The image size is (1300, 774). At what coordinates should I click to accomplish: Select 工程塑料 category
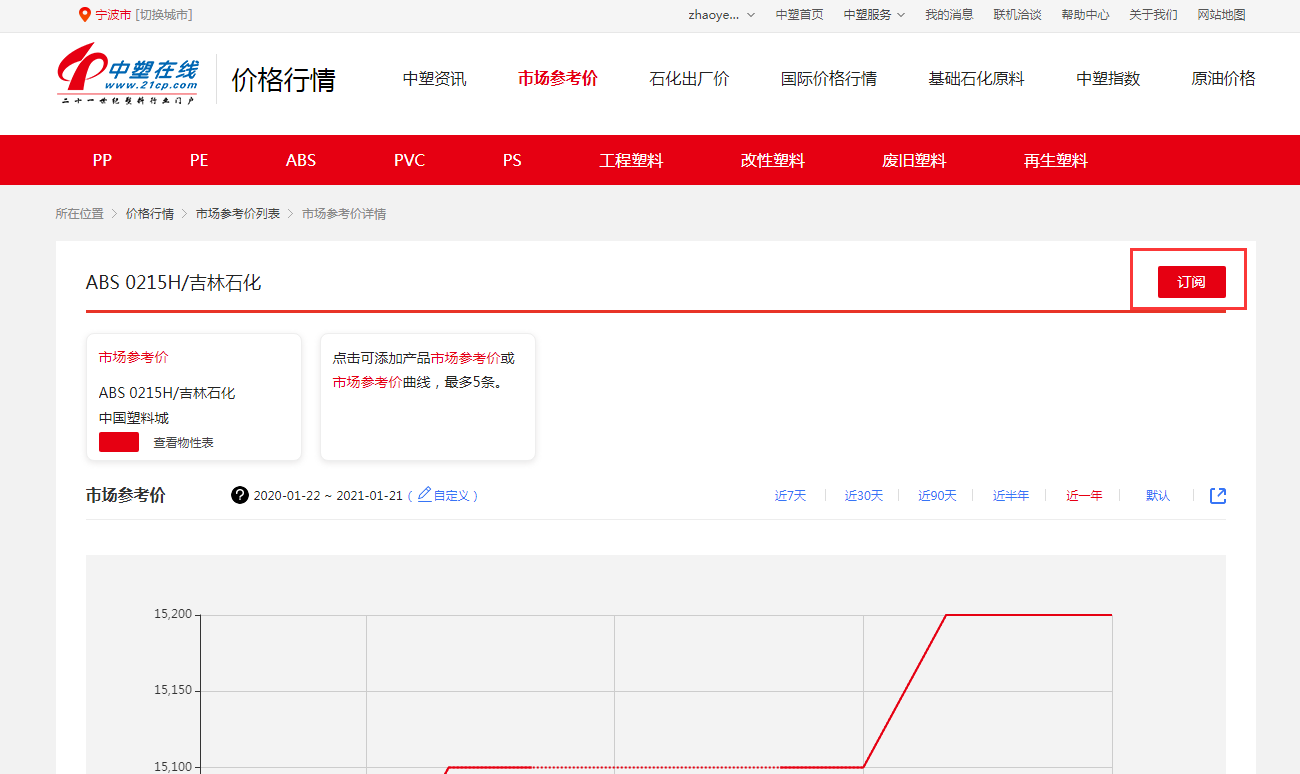631,160
